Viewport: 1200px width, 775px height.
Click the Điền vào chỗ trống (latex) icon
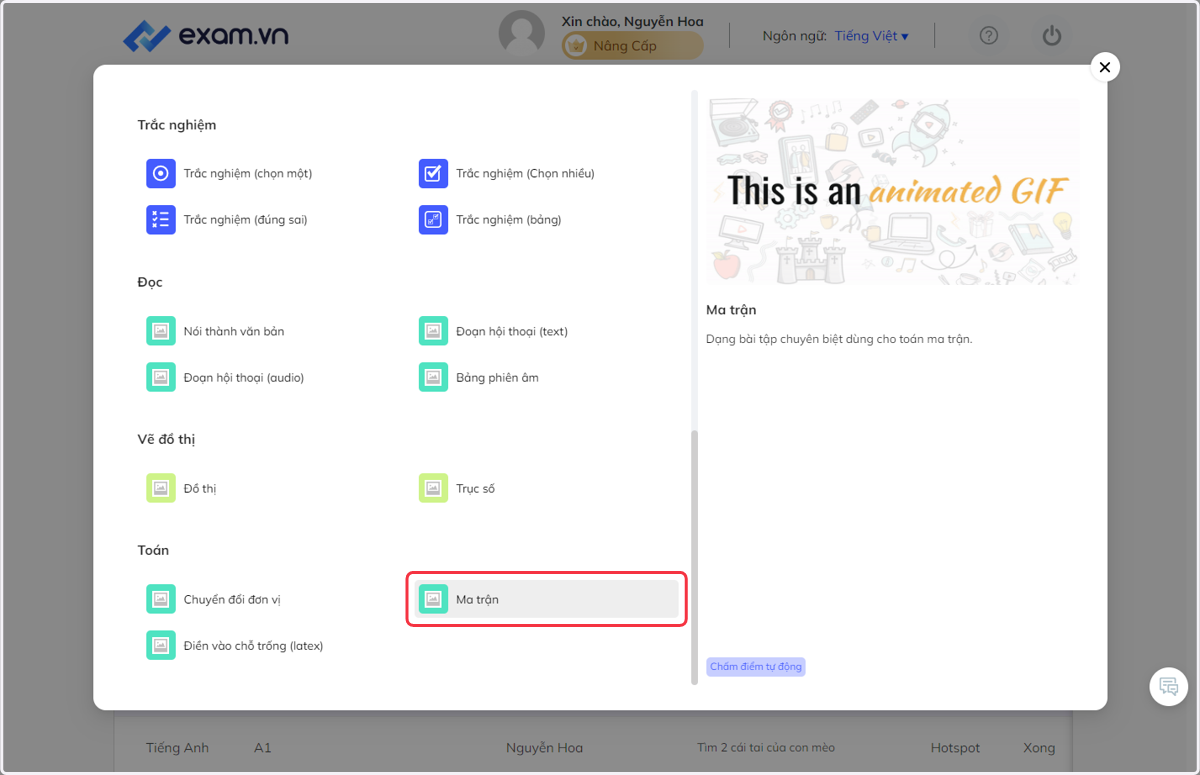(161, 645)
